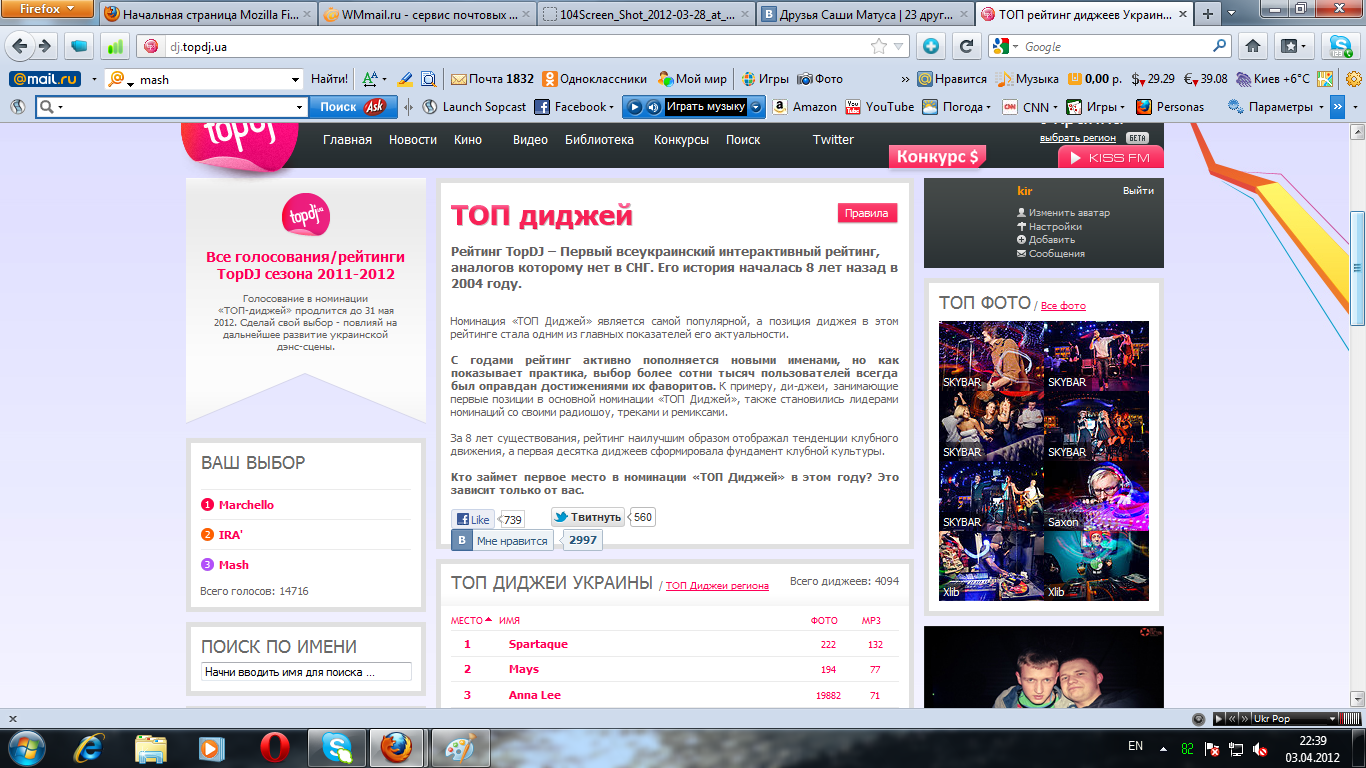This screenshot has width=1366, height=768.
Task: Click the Mail.ru logo in the toolbar
Action: click(45, 79)
